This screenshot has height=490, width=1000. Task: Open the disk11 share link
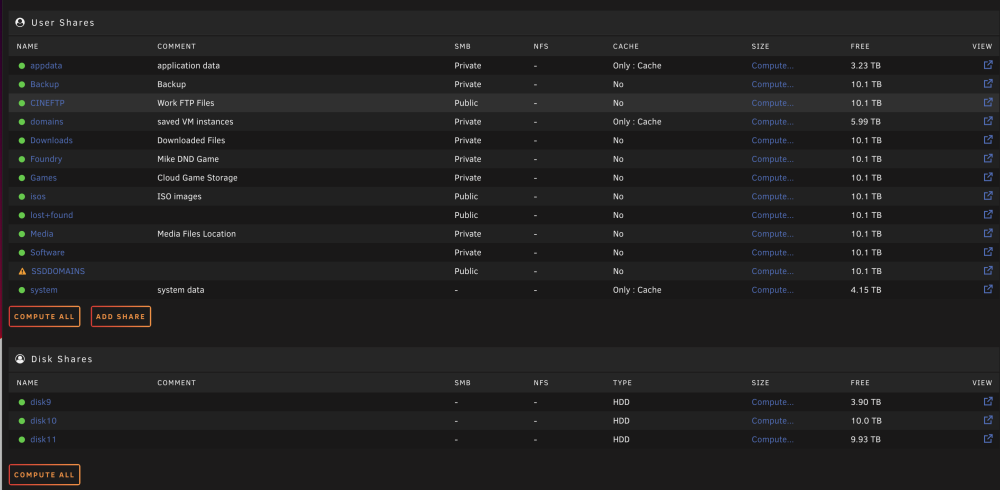click(x=43, y=440)
